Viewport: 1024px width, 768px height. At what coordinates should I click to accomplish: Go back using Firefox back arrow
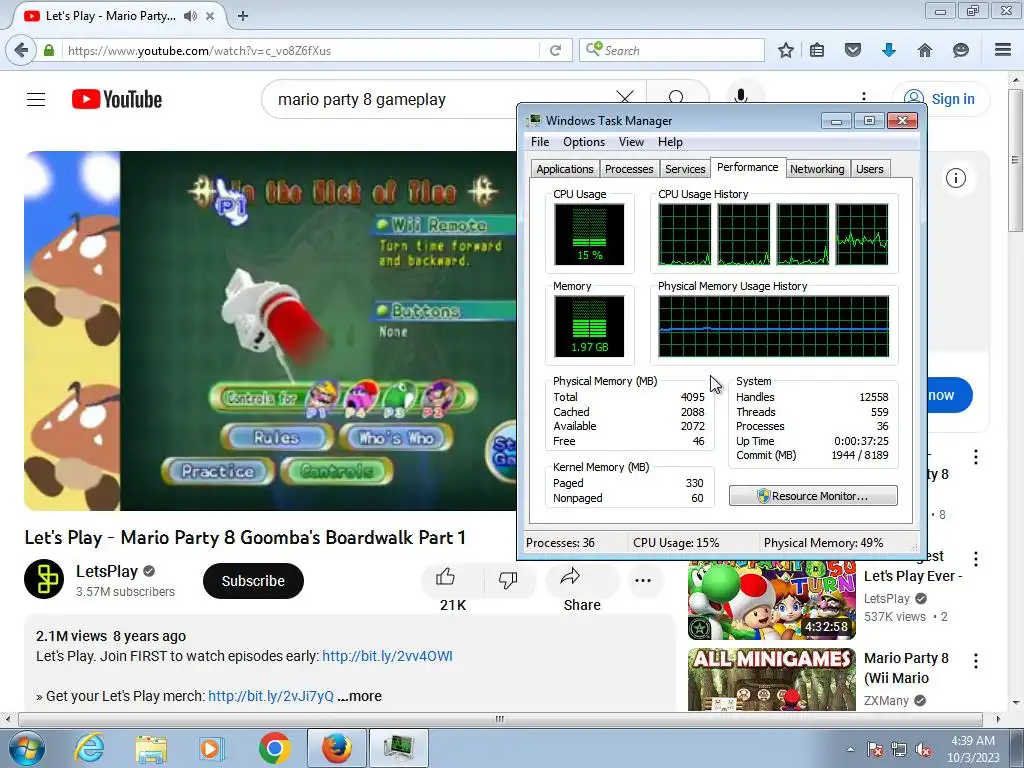point(21,50)
